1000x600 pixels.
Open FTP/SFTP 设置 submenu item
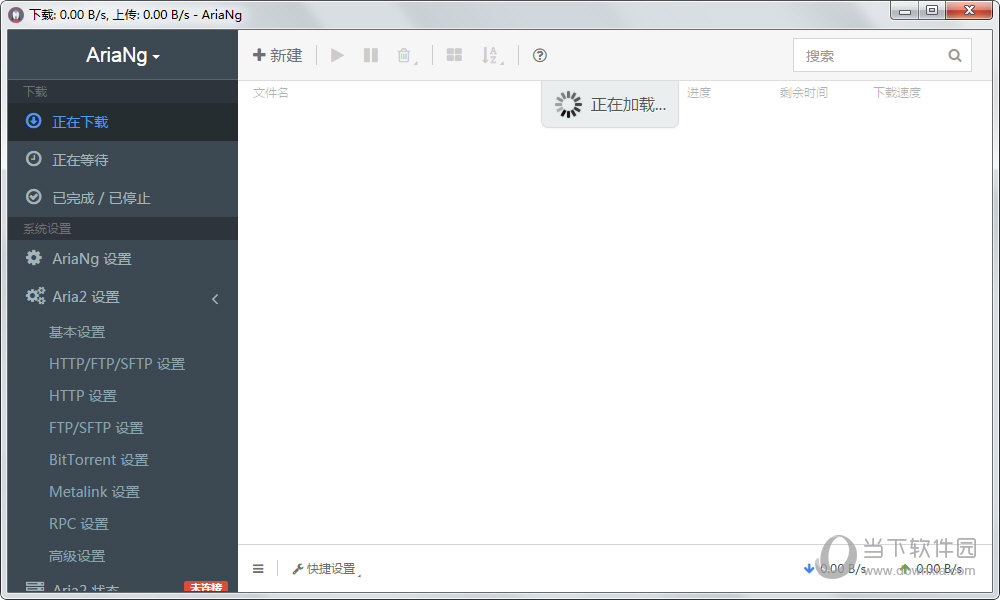pyautogui.click(x=96, y=428)
